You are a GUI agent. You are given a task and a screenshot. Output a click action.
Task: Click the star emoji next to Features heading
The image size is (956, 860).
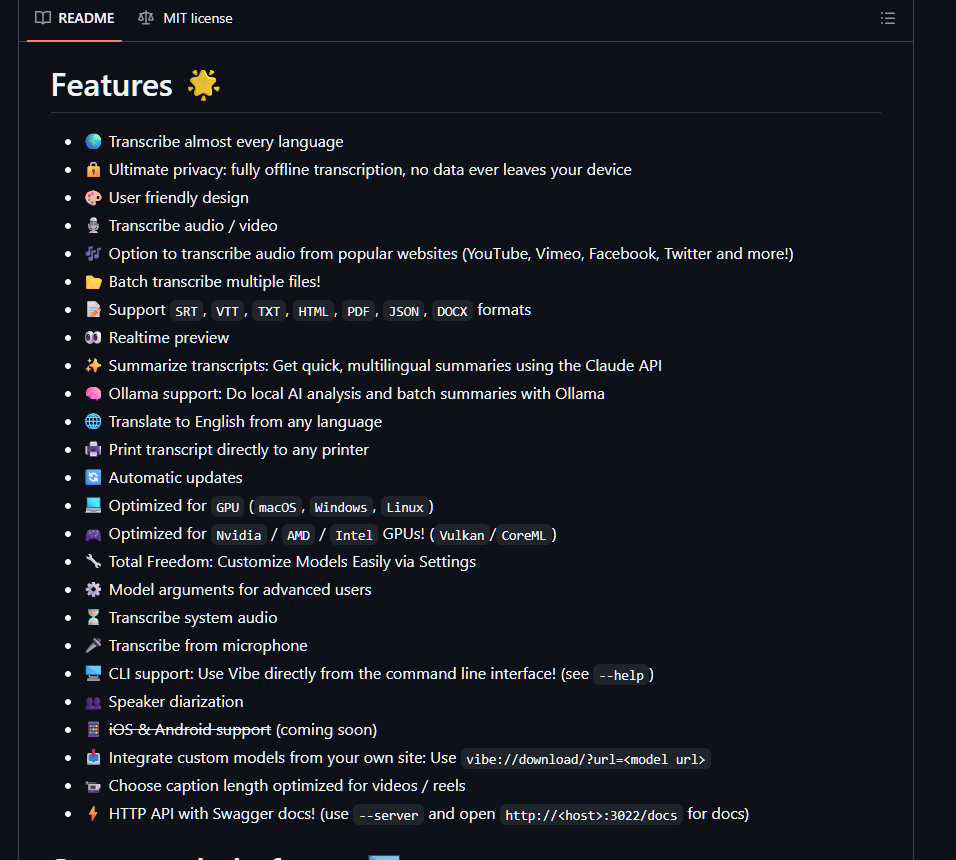204,85
